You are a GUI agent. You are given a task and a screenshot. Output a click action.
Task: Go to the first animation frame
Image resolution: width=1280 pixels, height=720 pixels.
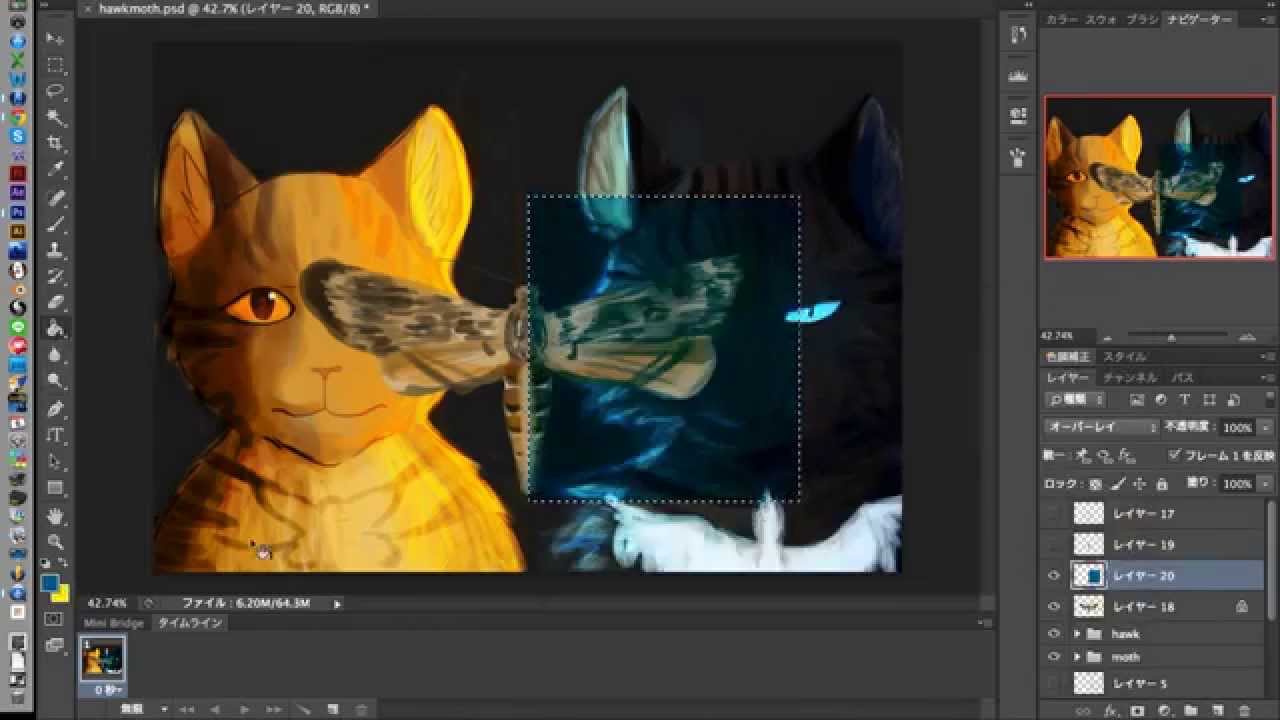tap(186, 709)
